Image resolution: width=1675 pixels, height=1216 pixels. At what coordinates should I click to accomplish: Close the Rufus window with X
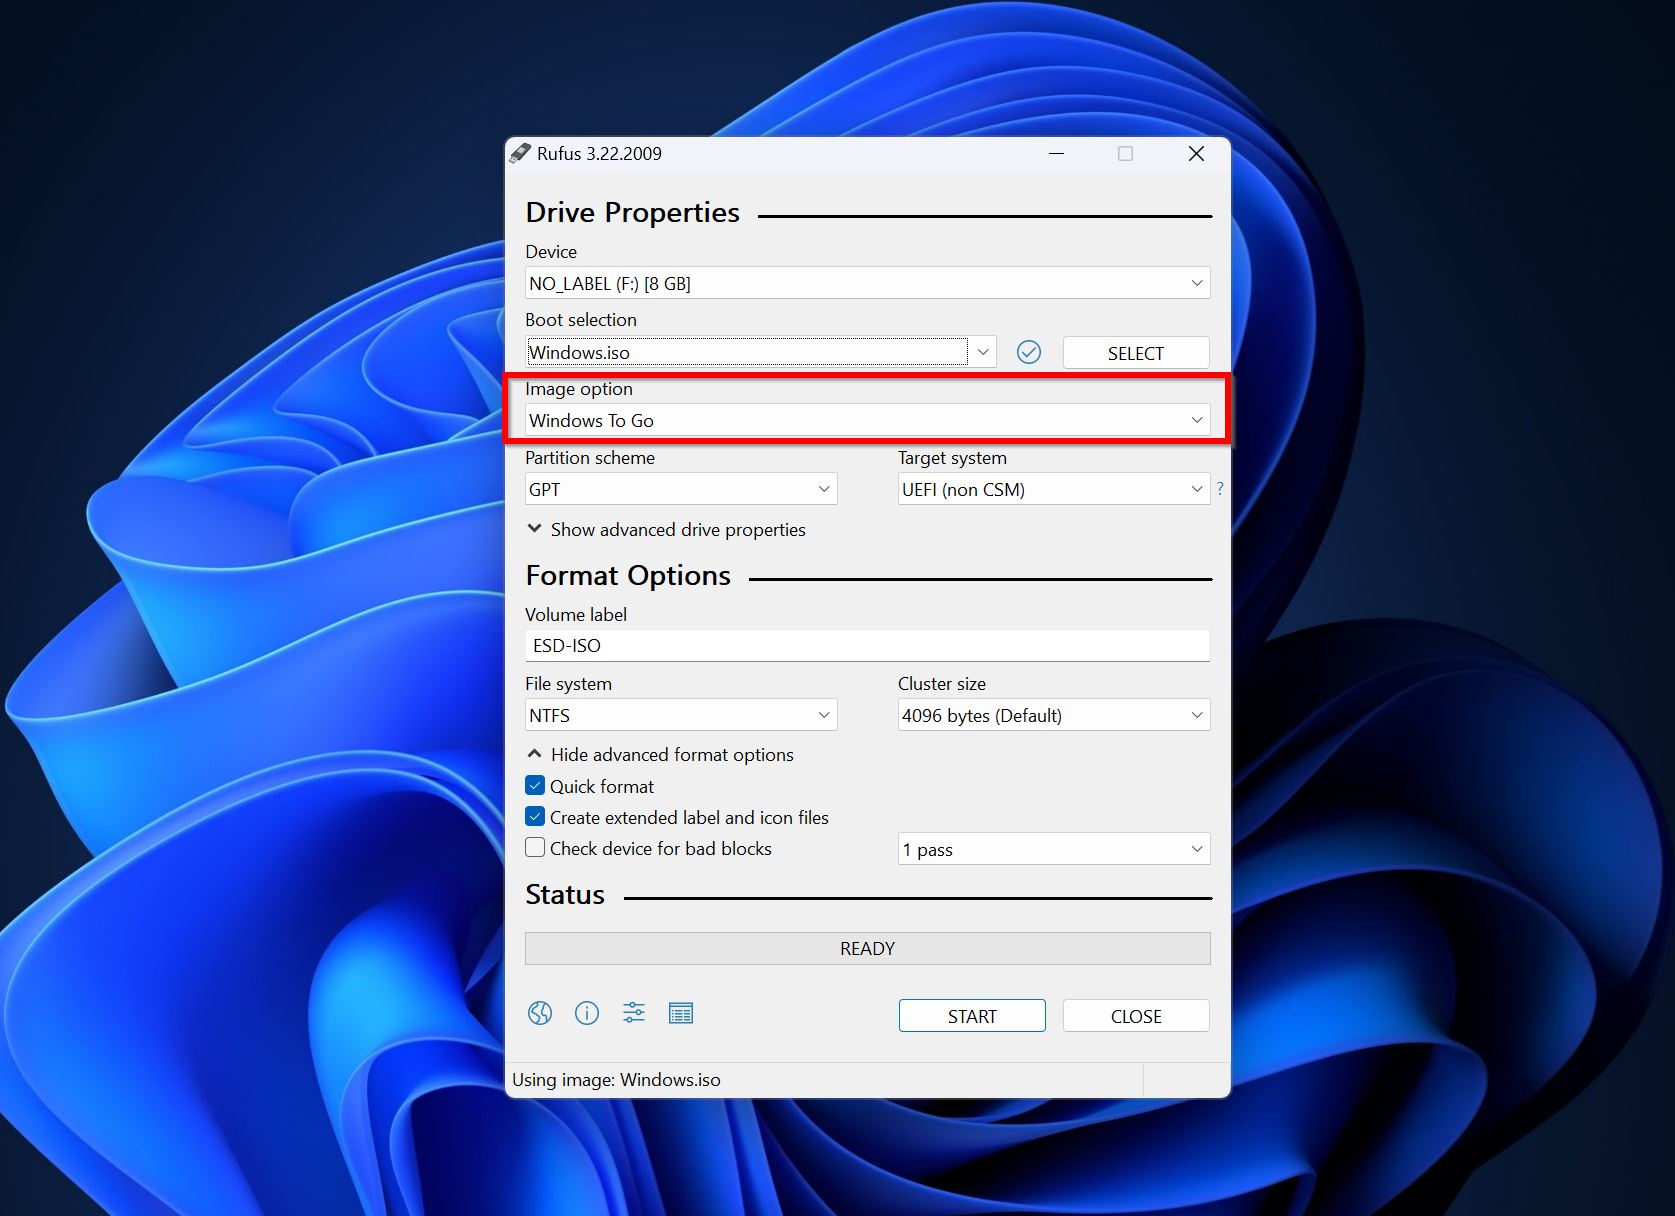pos(1196,153)
